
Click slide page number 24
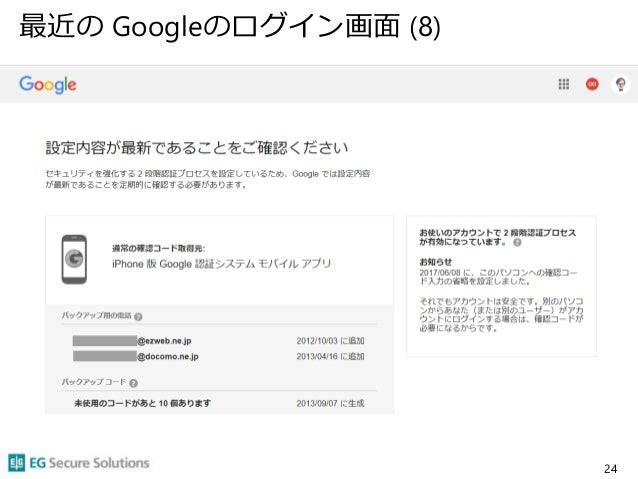coord(610,469)
